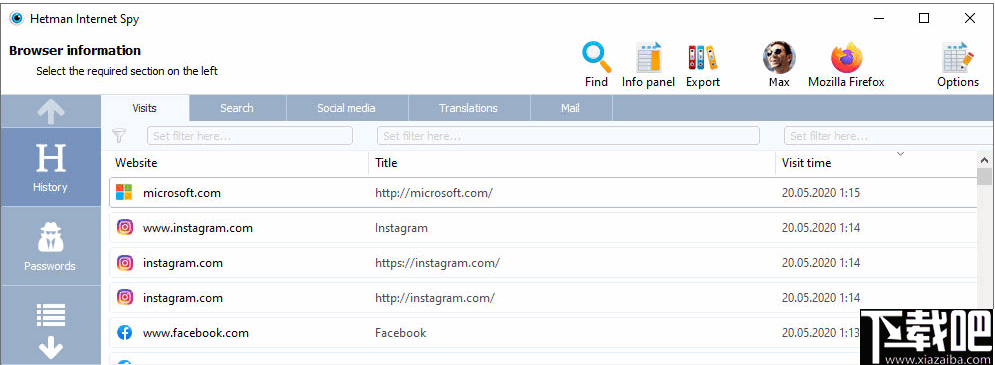Click visit time 20.05.2020 1:13

click(x=820, y=333)
